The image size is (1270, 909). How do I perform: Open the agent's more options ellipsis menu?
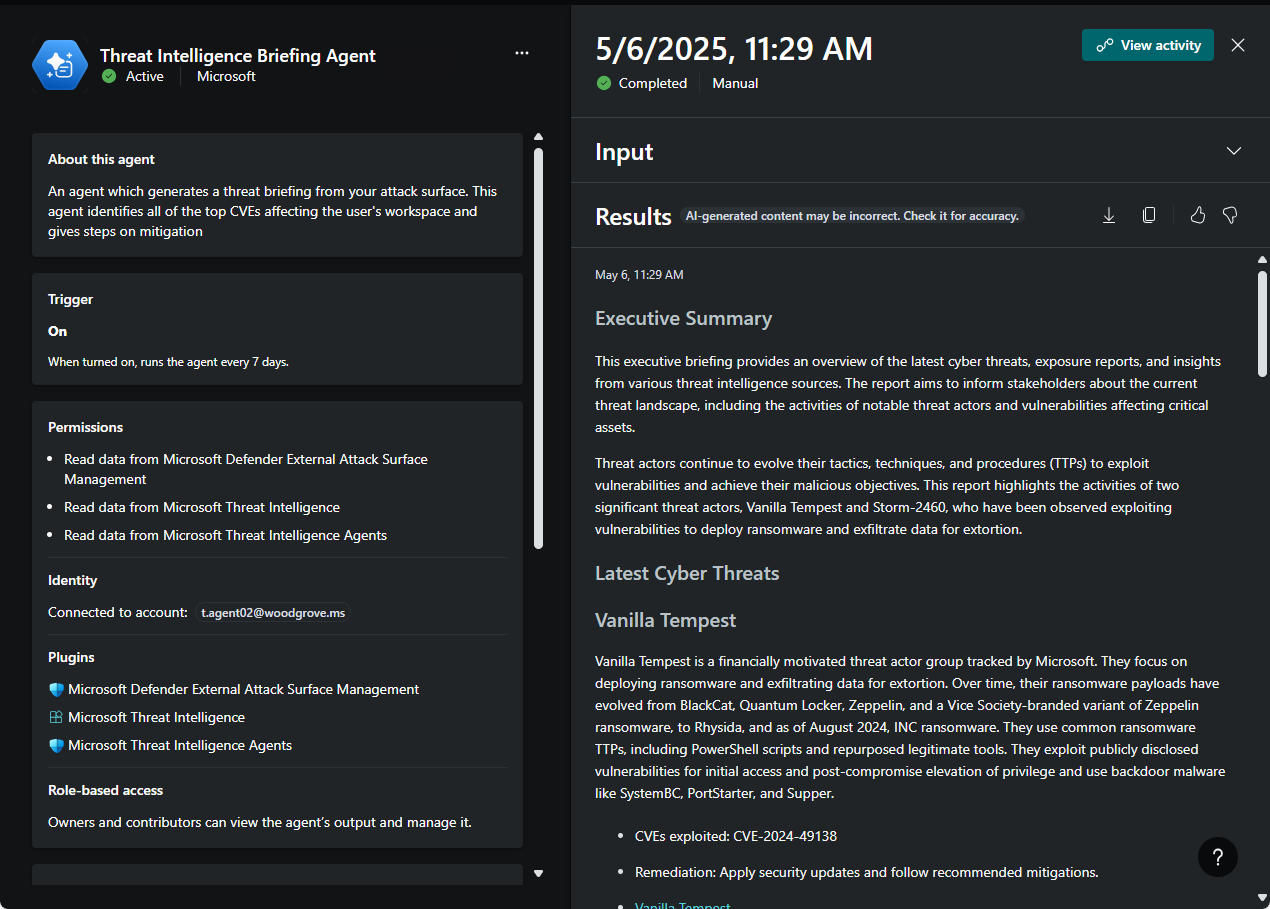[522, 53]
